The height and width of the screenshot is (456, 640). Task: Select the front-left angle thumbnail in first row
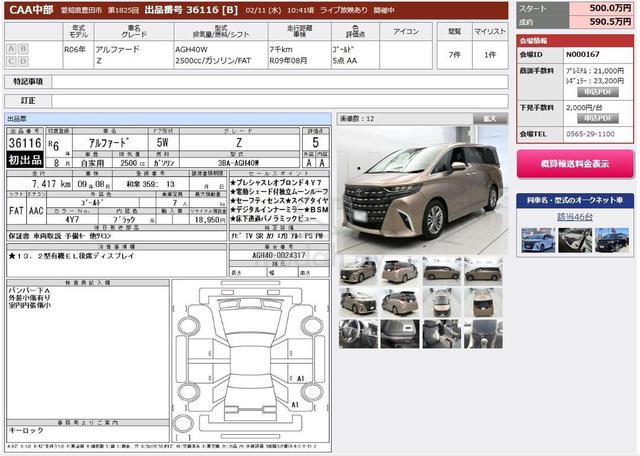(358, 271)
